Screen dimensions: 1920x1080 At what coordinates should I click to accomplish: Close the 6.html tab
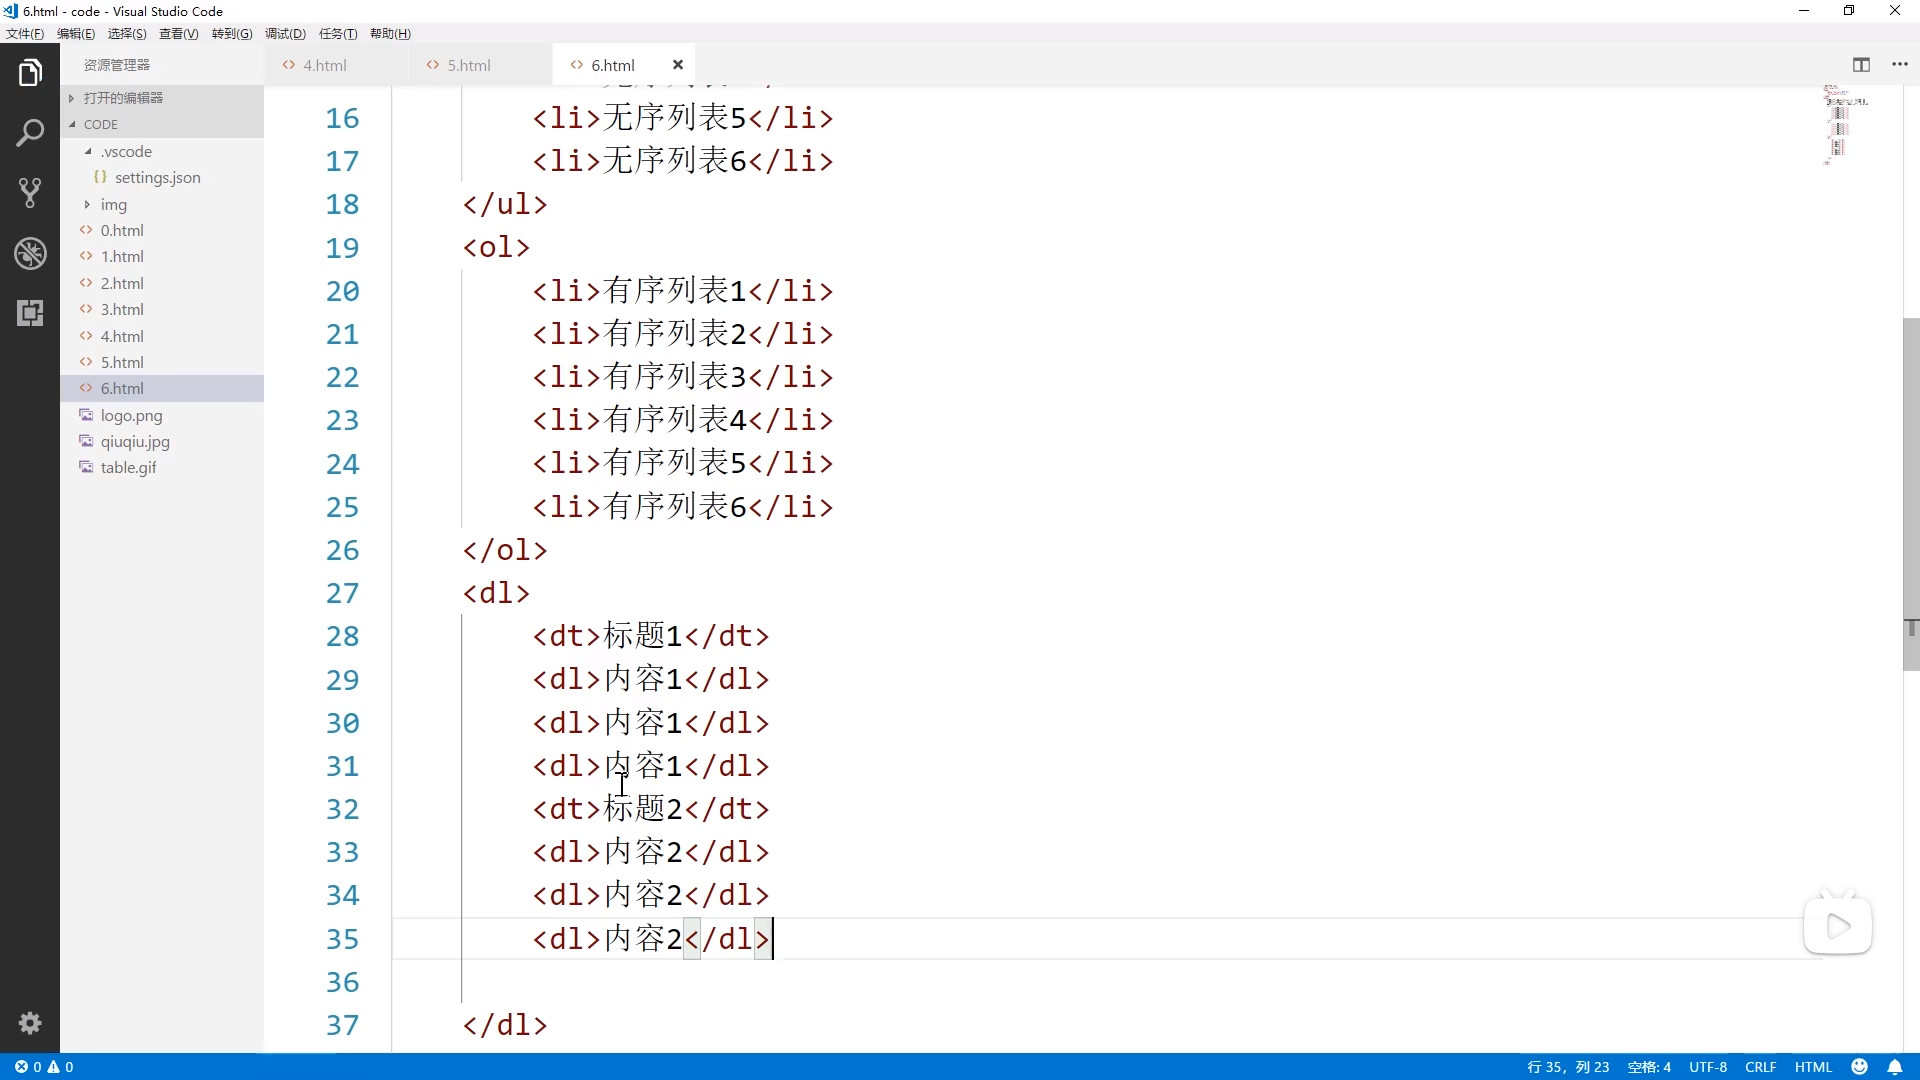pos(678,65)
